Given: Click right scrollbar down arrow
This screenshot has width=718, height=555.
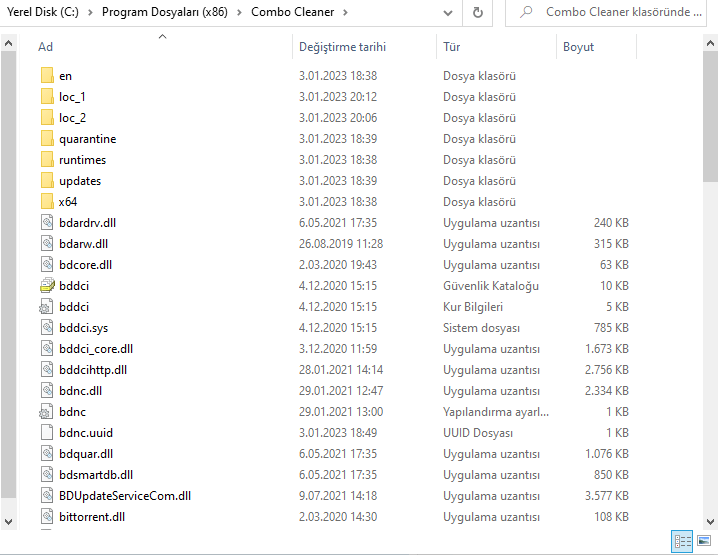Looking at the screenshot, I should click(x=710, y=521).
